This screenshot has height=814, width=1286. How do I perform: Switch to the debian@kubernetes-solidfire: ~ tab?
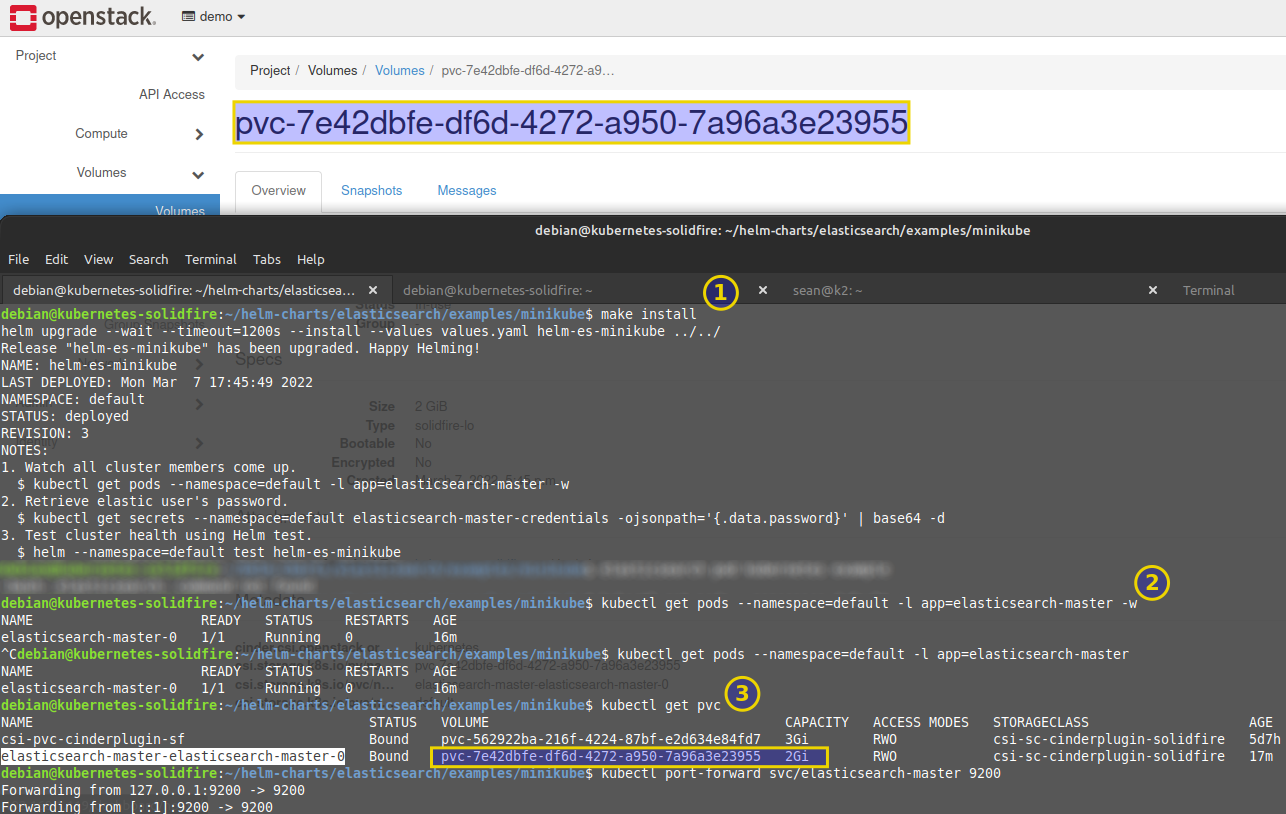click(x=498, y=291)
